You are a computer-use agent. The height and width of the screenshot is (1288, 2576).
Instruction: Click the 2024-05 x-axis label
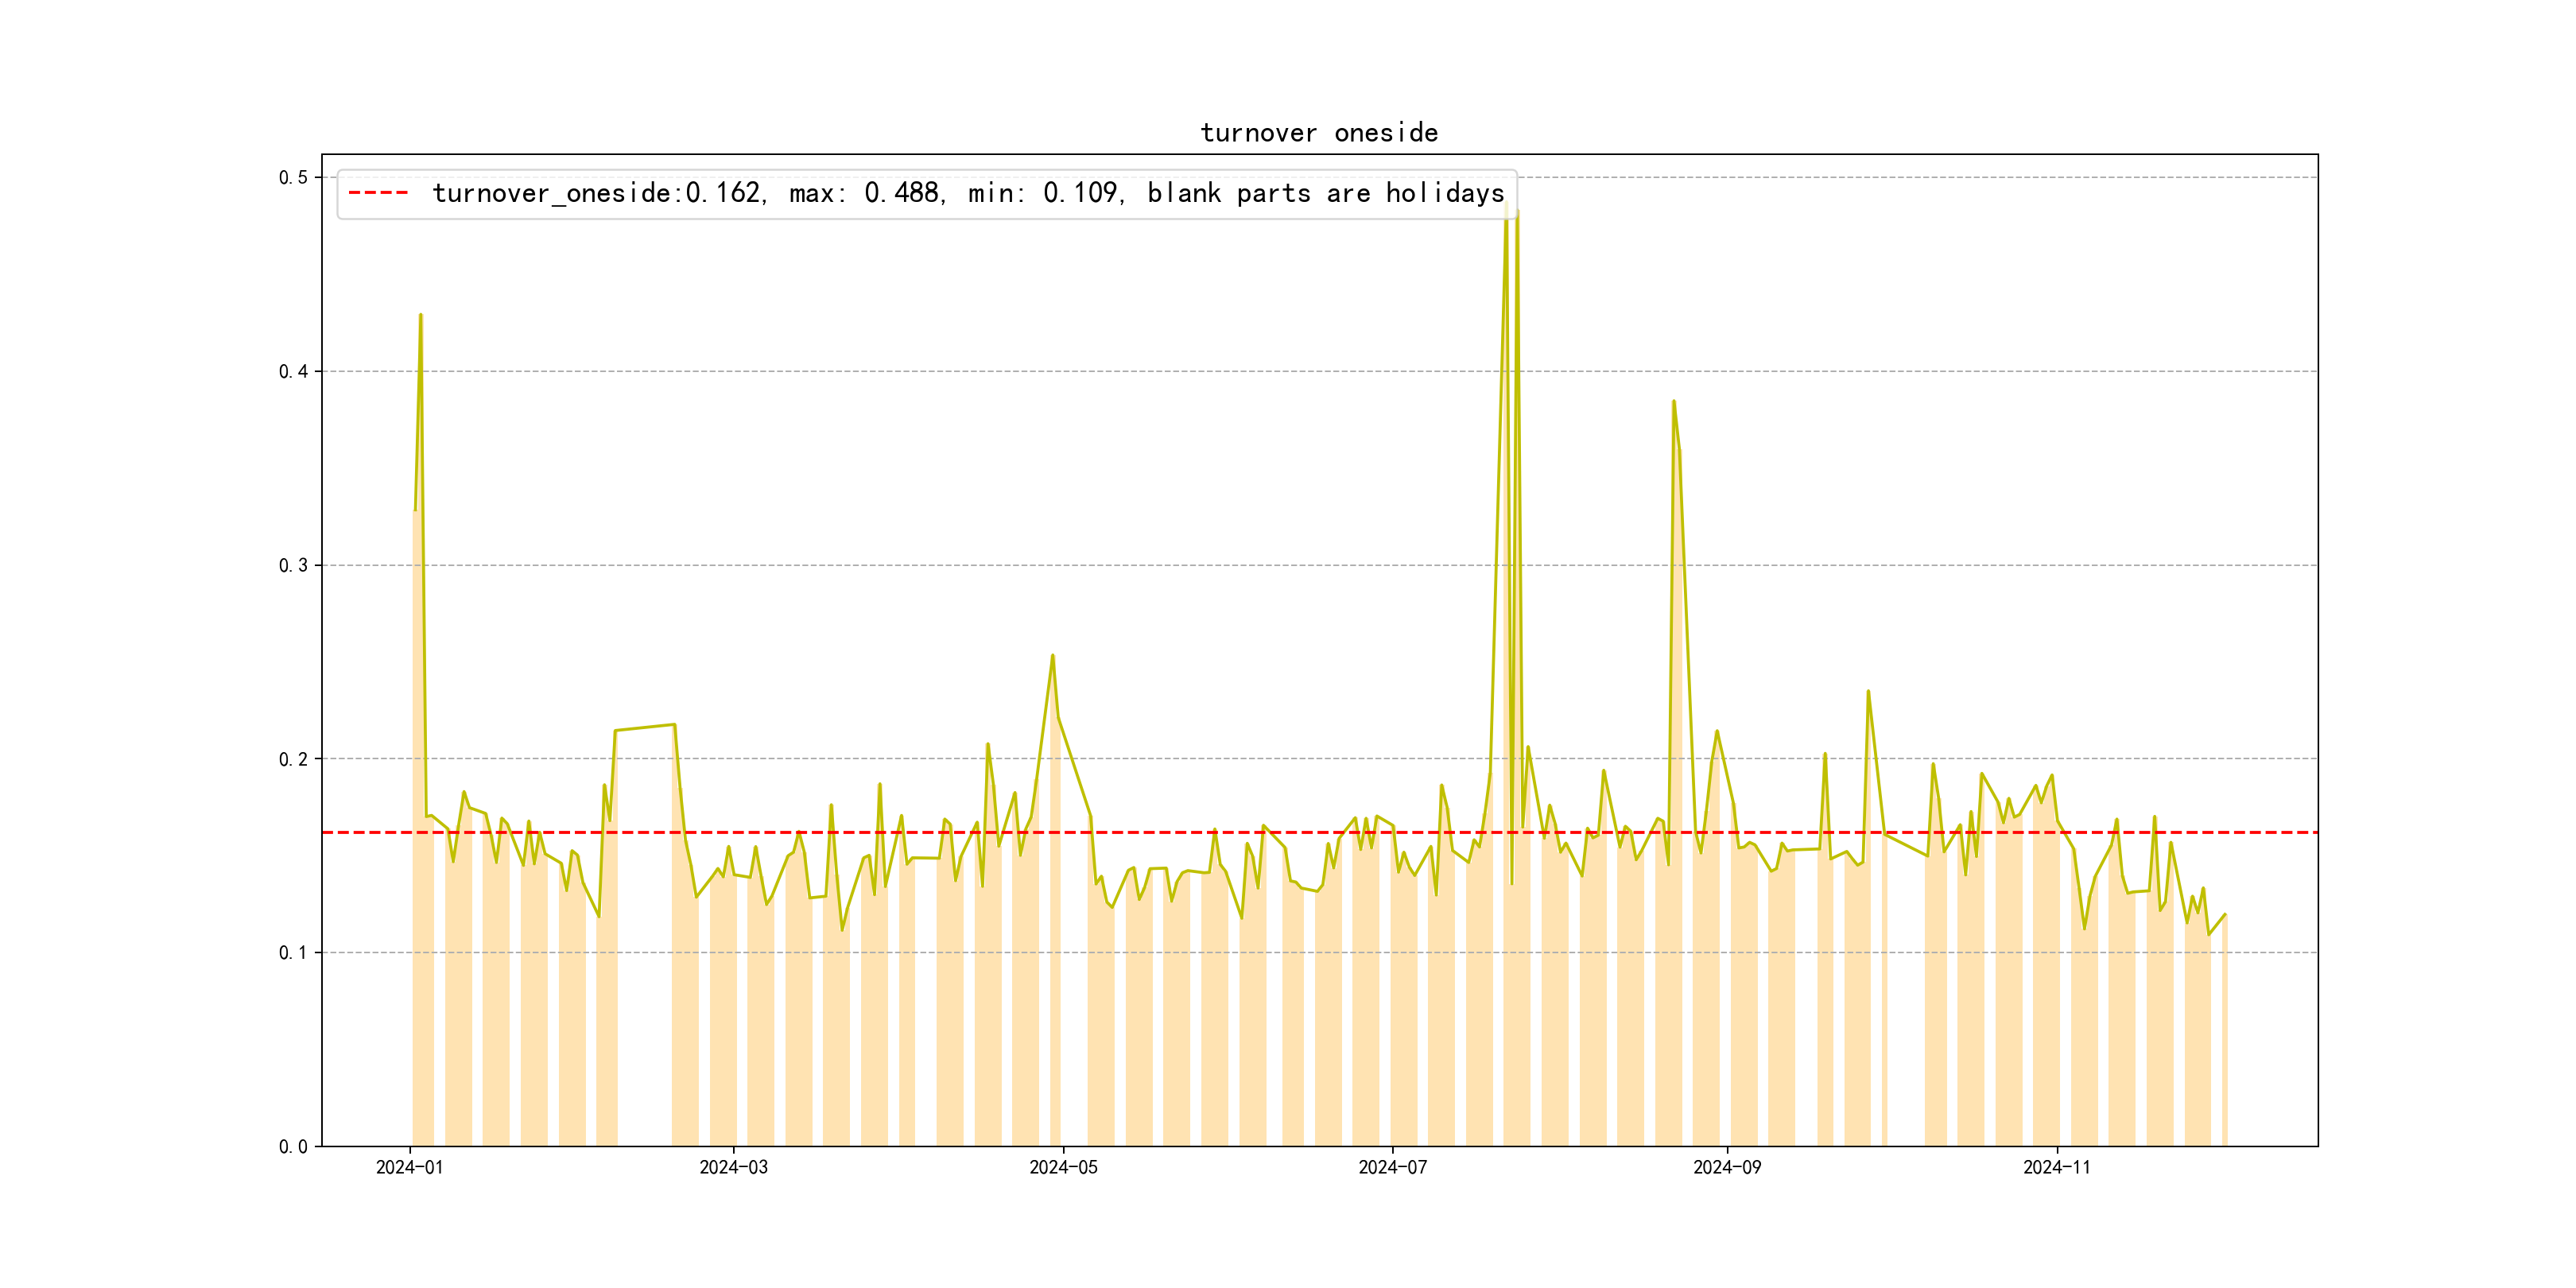[1063, 1167]
